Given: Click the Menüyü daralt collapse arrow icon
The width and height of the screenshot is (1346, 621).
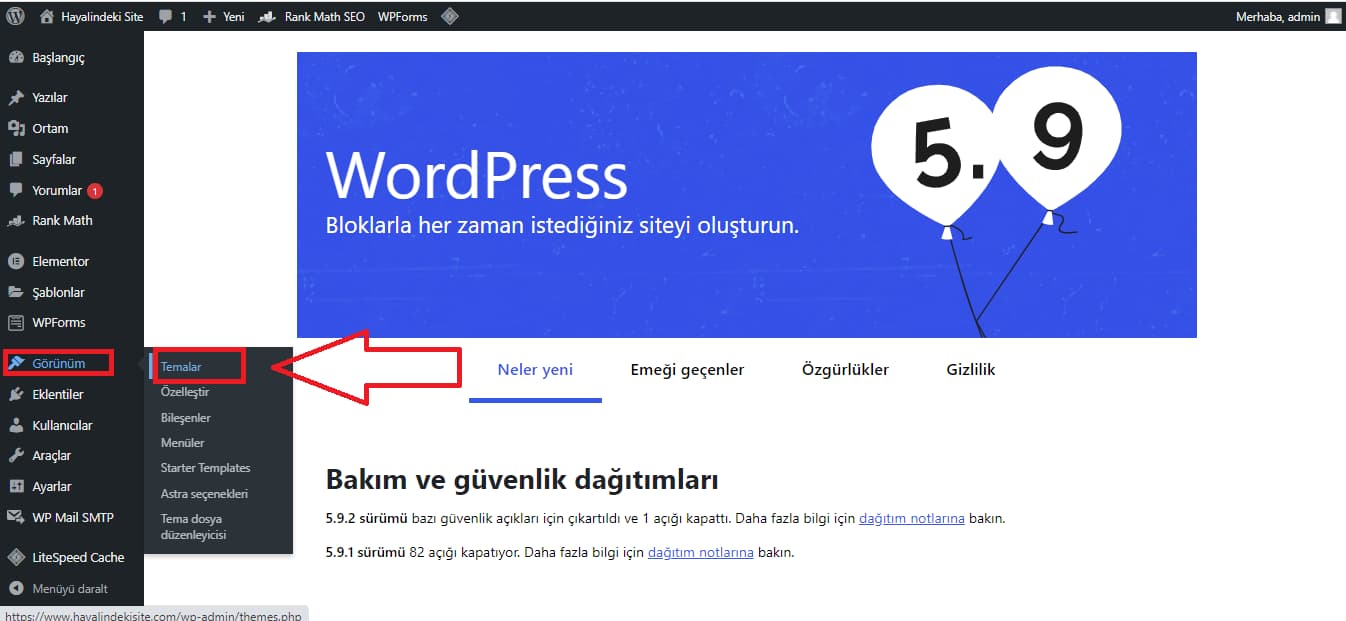Looking at the screenshot, I should point(16,589).
